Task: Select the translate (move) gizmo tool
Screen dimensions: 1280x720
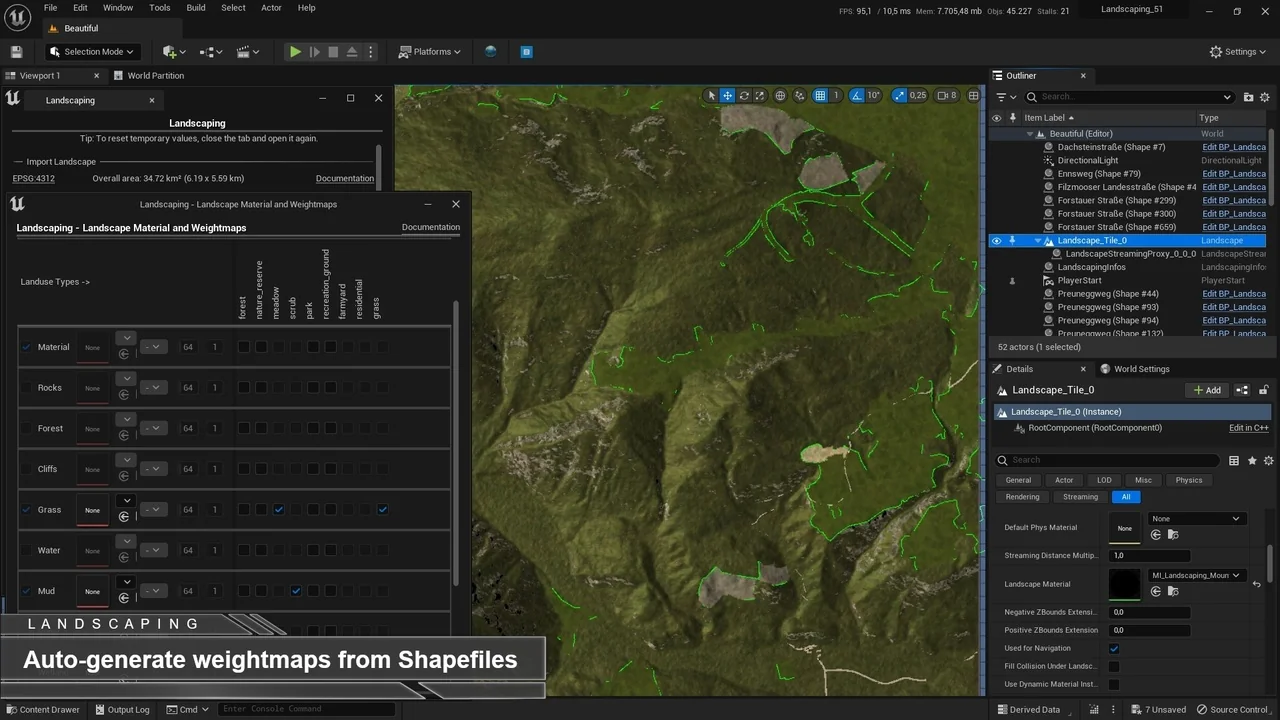Action: [727, 96]
